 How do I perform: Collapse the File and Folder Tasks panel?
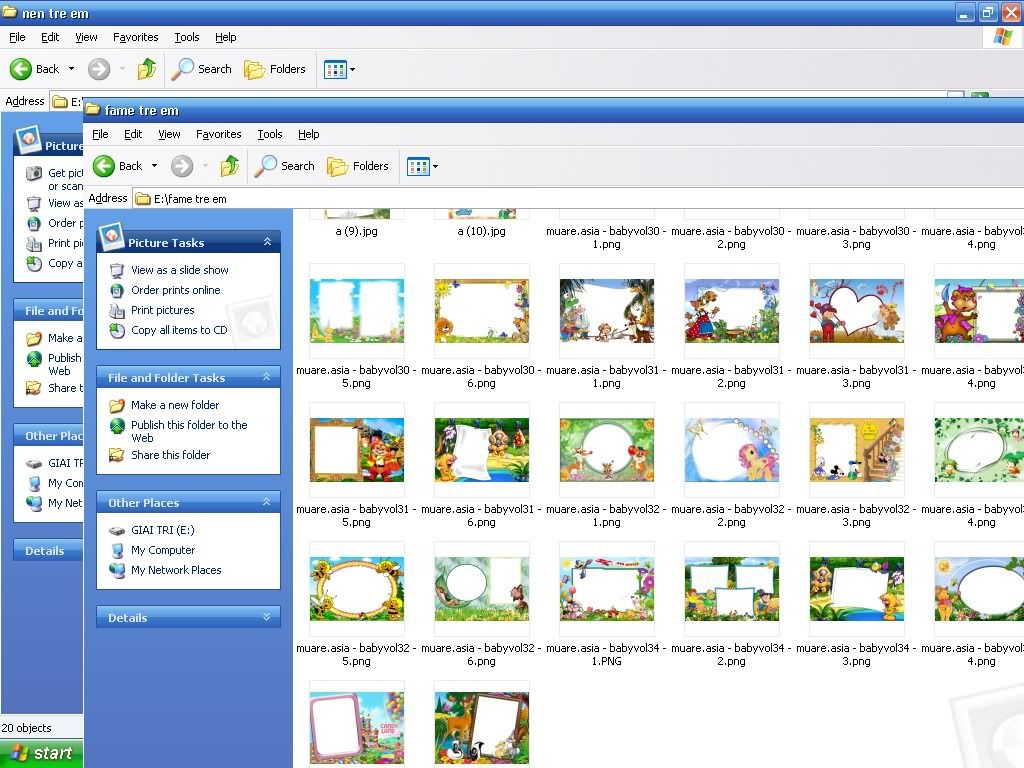pos(266,377)
